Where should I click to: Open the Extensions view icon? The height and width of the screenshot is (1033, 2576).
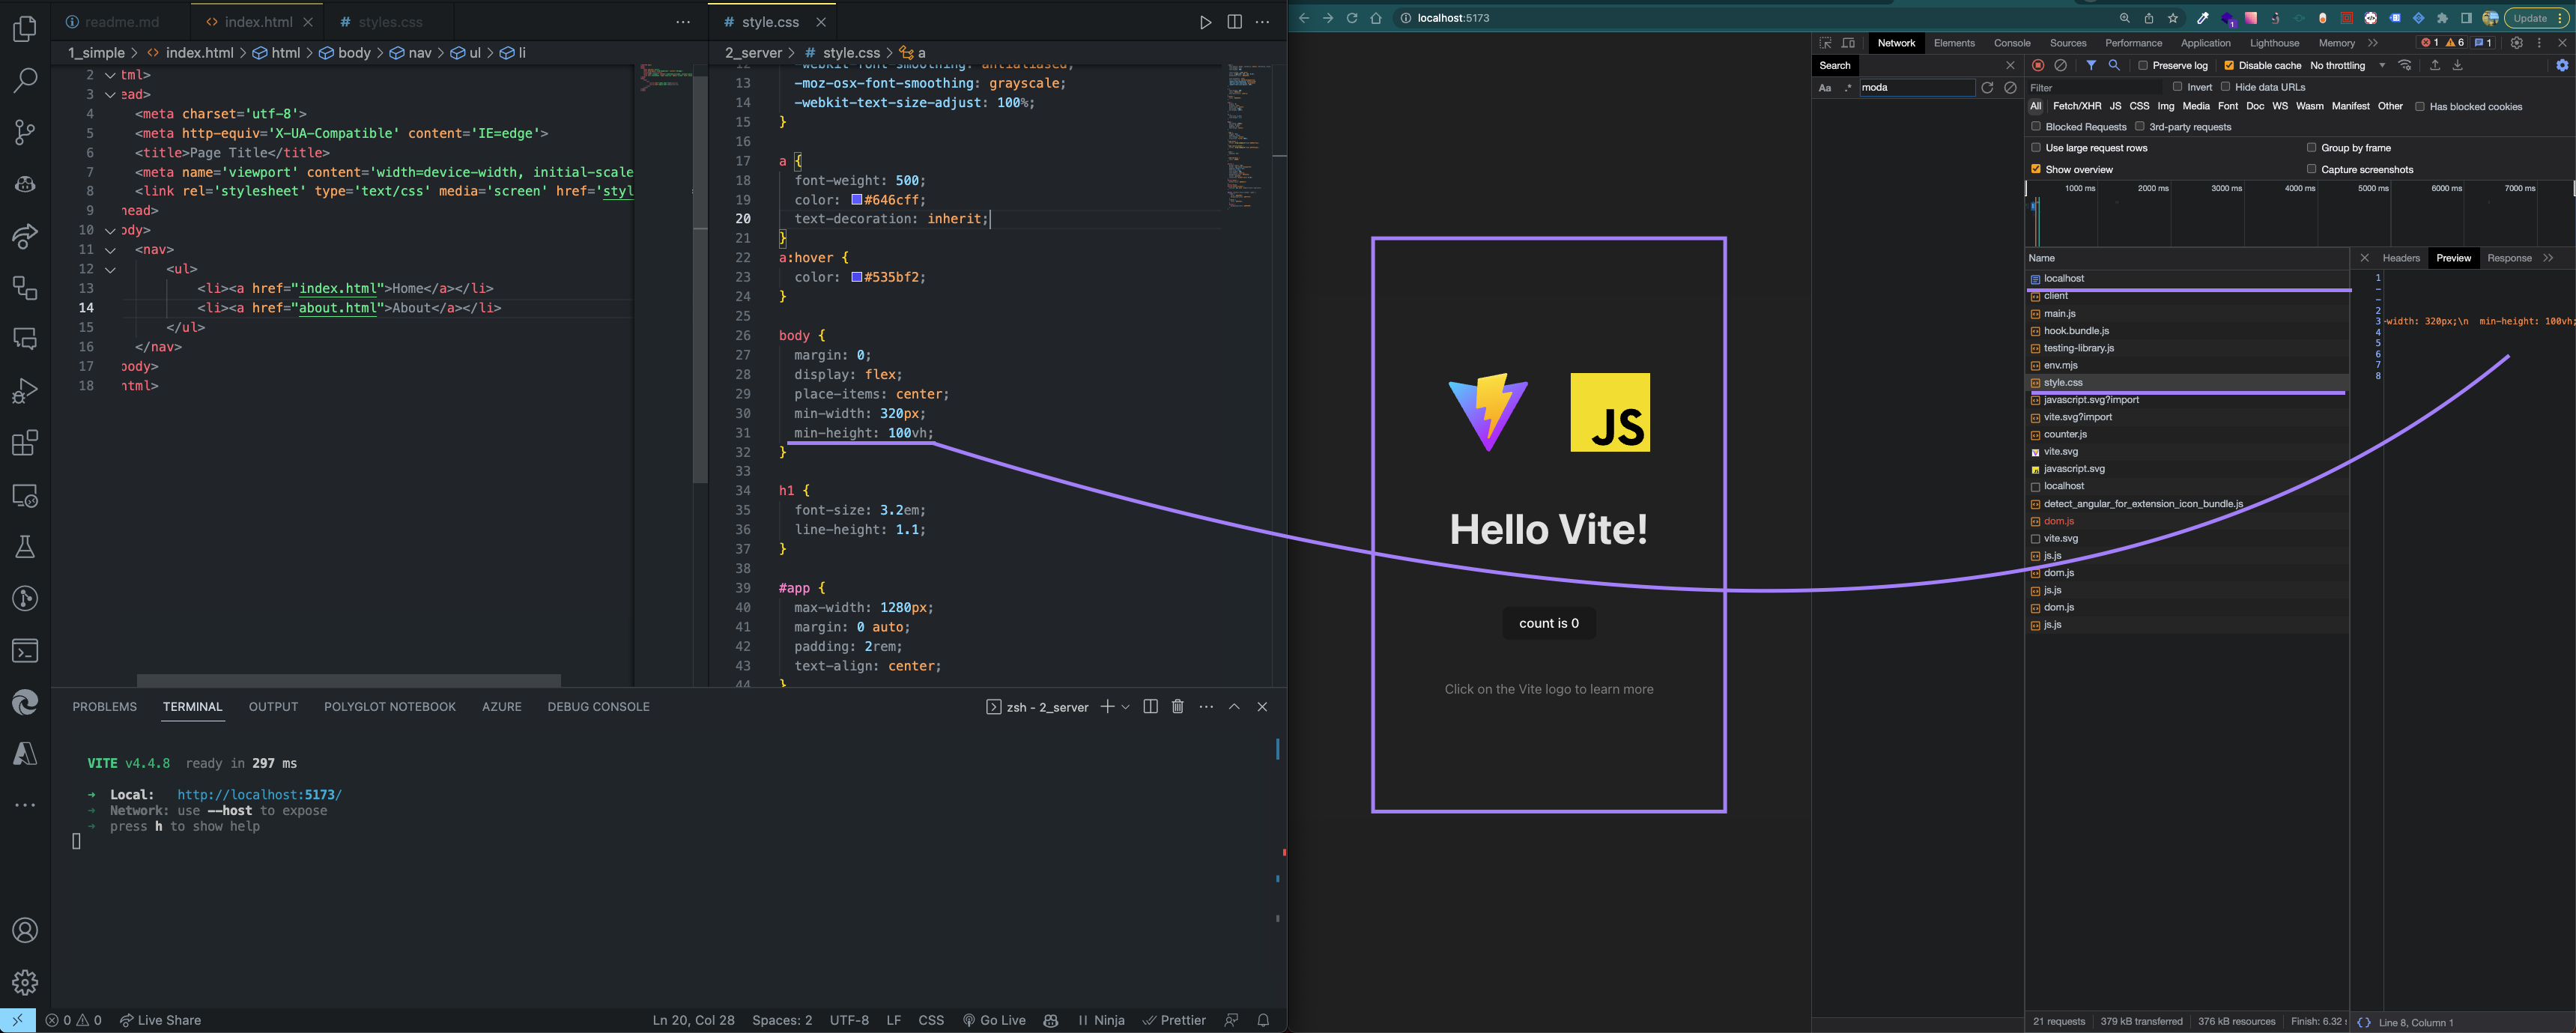coord(25,443)
